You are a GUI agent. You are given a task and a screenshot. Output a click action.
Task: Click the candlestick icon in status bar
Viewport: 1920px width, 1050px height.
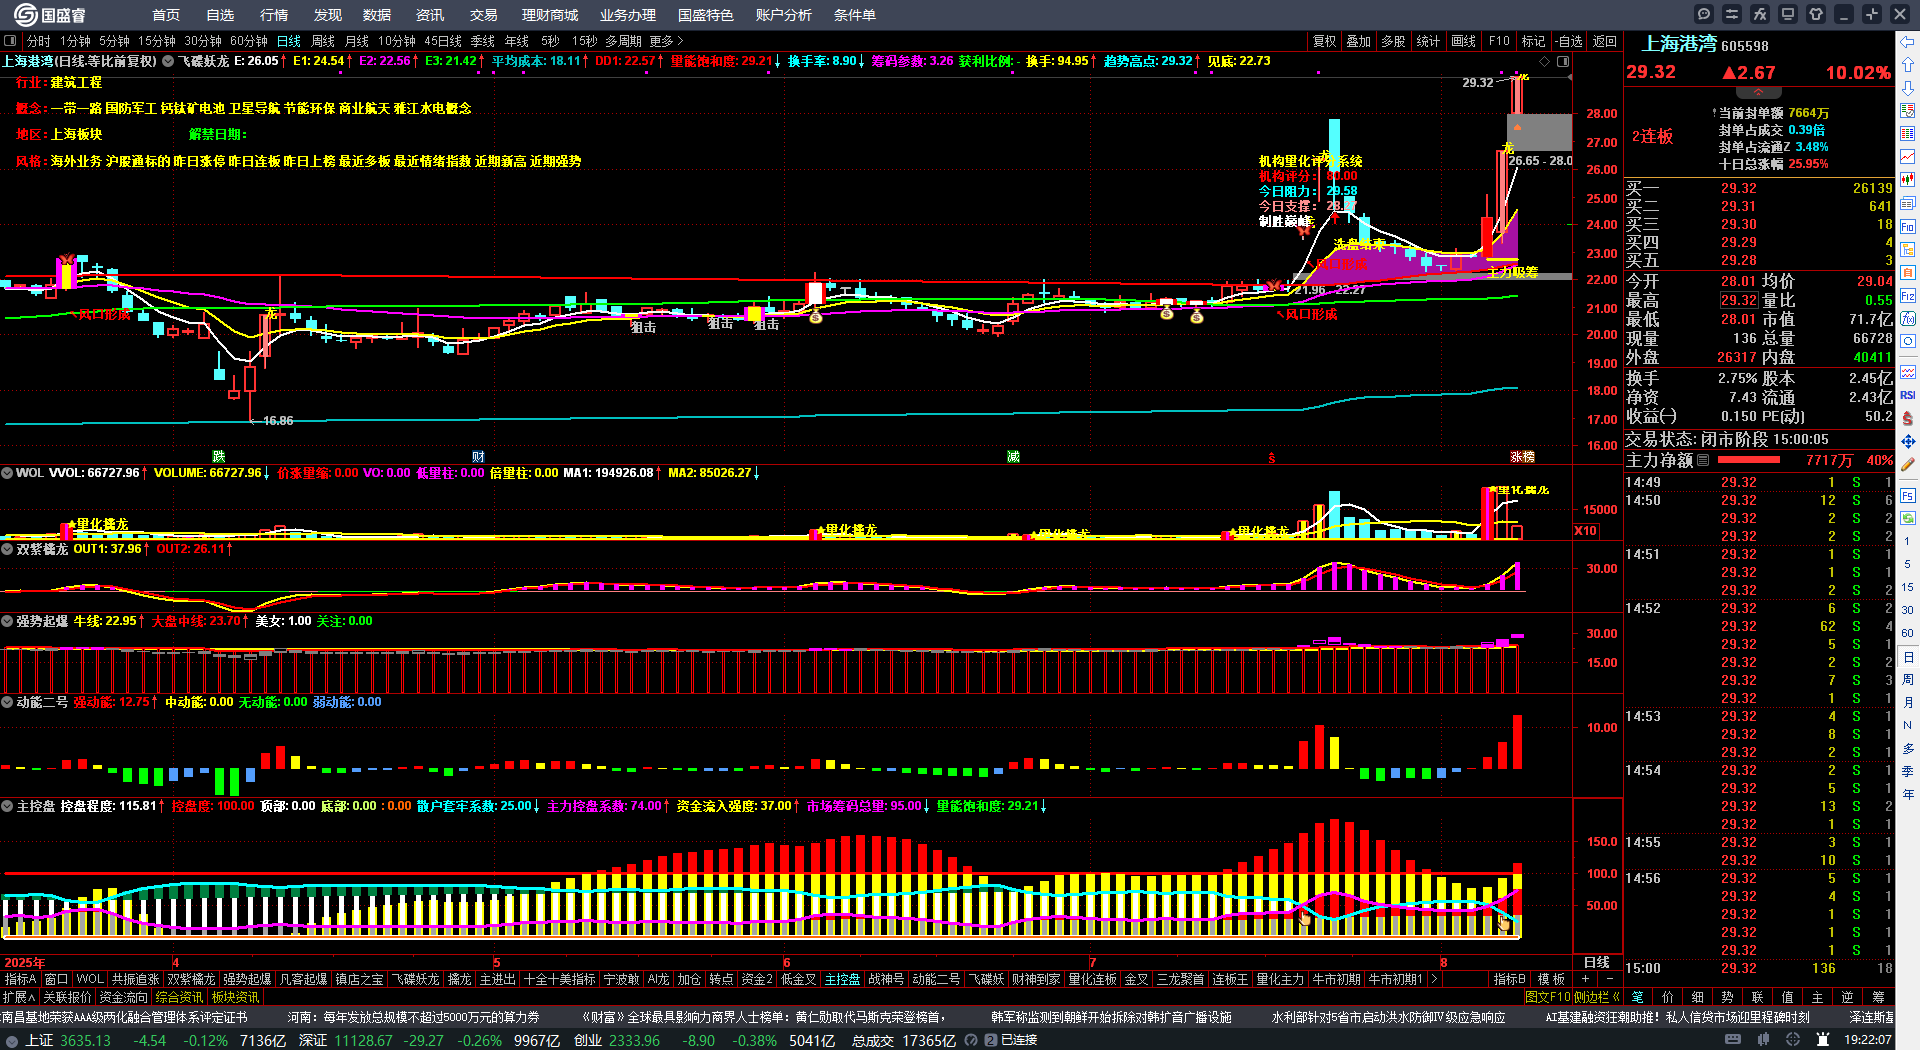1765,1040
